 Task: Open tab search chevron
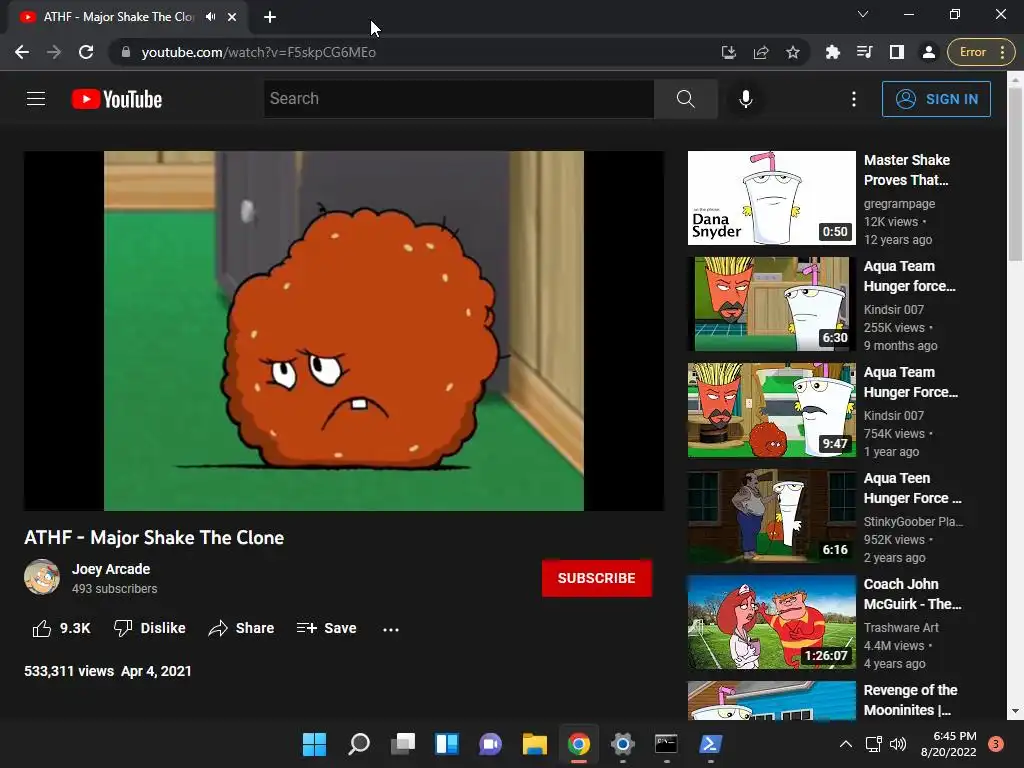click(x=863, y=14)
